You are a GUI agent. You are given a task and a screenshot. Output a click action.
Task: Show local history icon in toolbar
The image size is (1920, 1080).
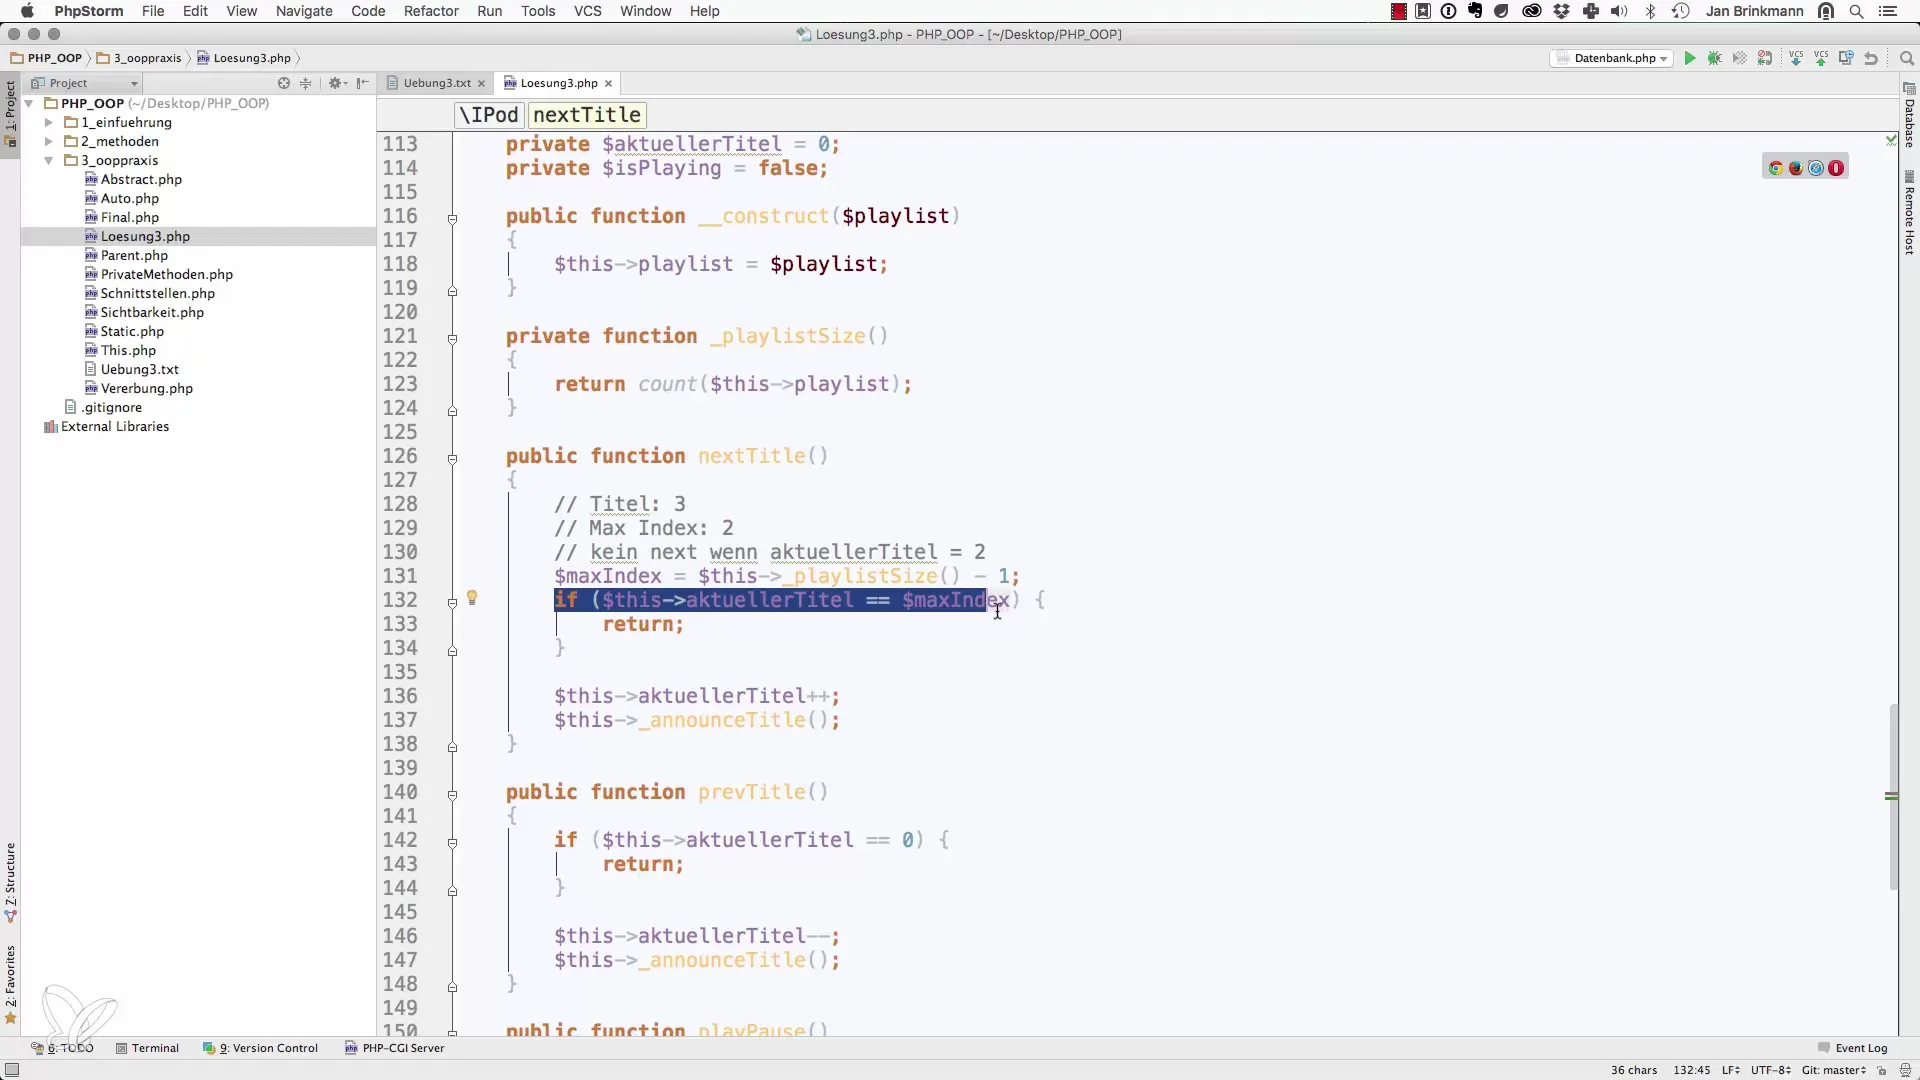click(1846, 58)
